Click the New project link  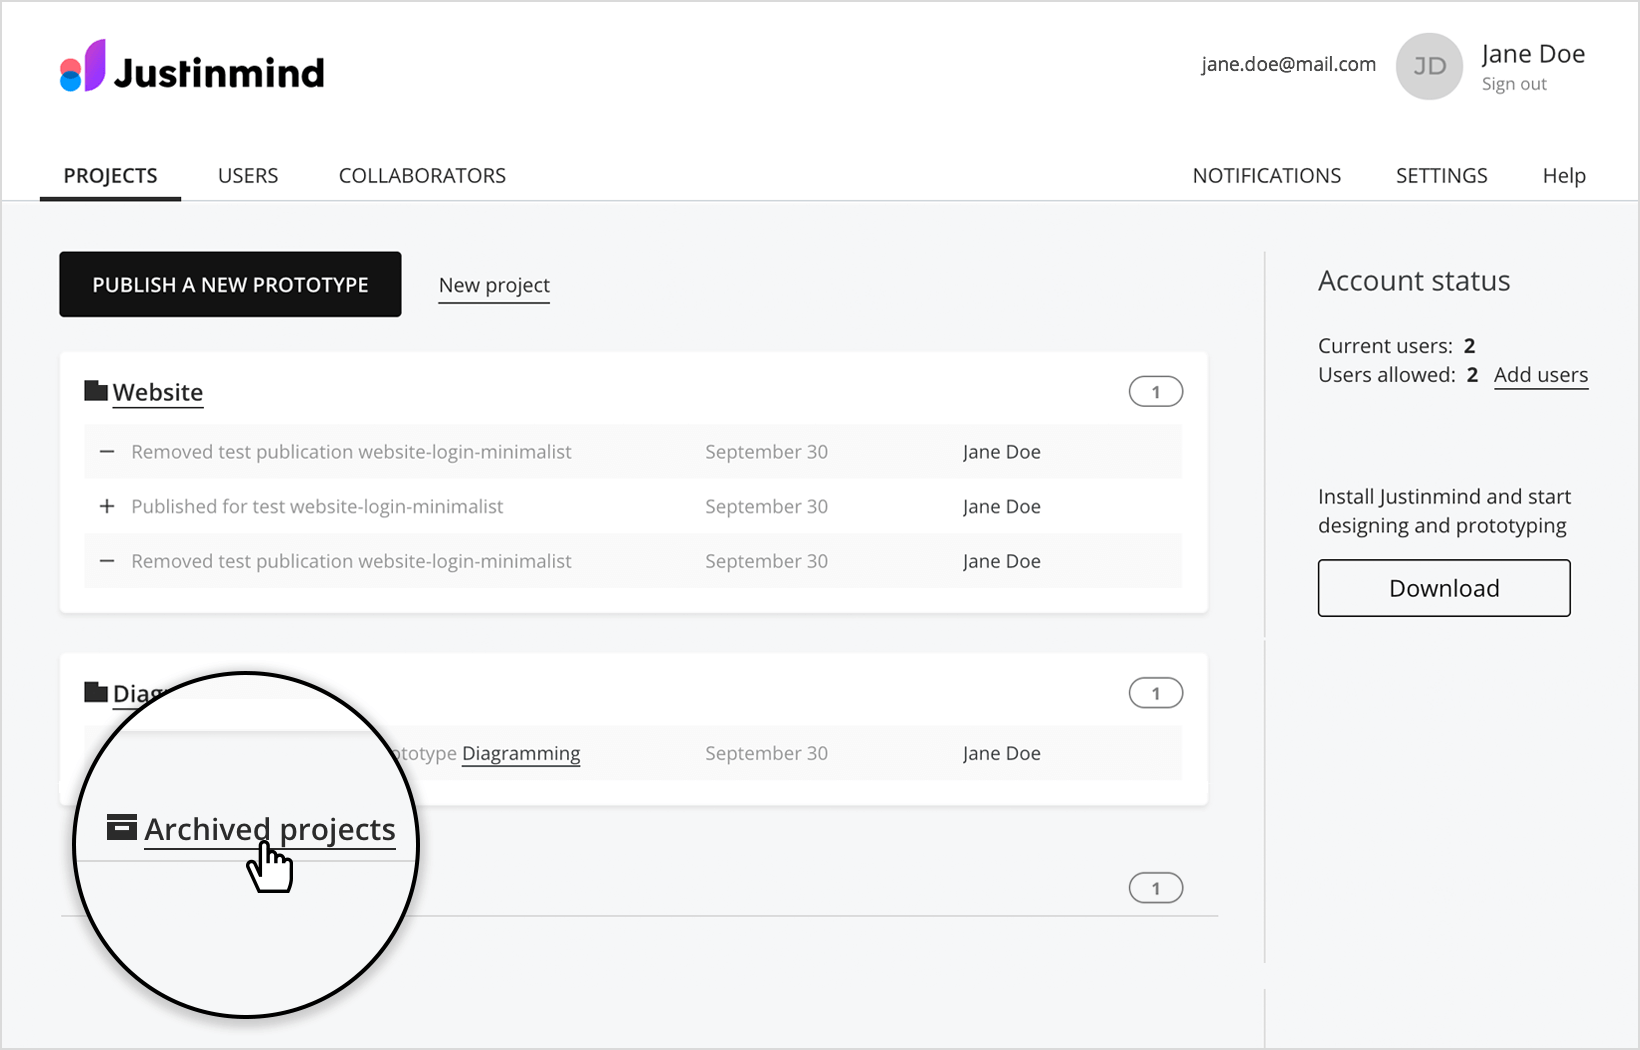[494, 286]
